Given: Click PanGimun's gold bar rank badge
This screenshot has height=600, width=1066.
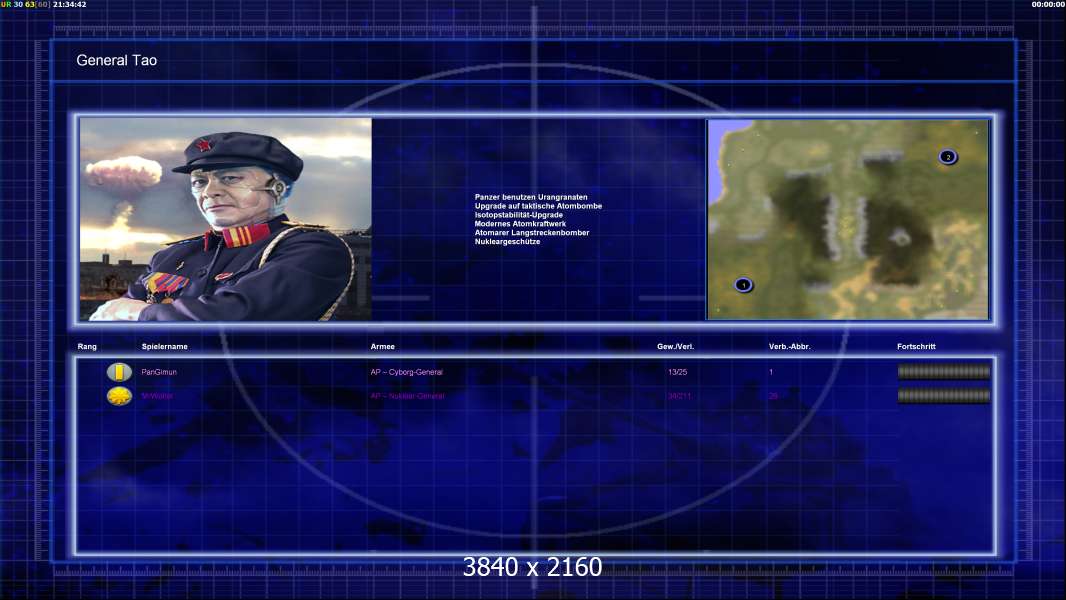Looking at the screenshot, I should (x=119, y=372).
